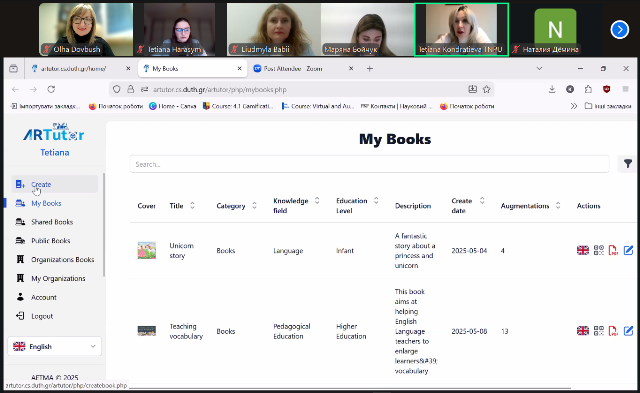Screen dimensions: 640x393
Task: Click the Tetiana user name
Action: tap(55, 153)
